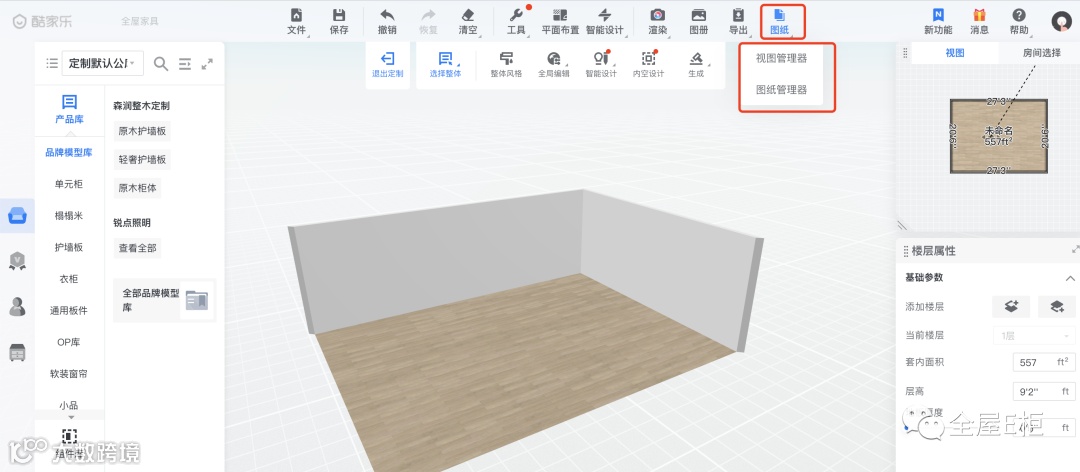Viewport: 1080px width, 472px height.
Task: Select the 单元柜 category
Action: [69, 184]
